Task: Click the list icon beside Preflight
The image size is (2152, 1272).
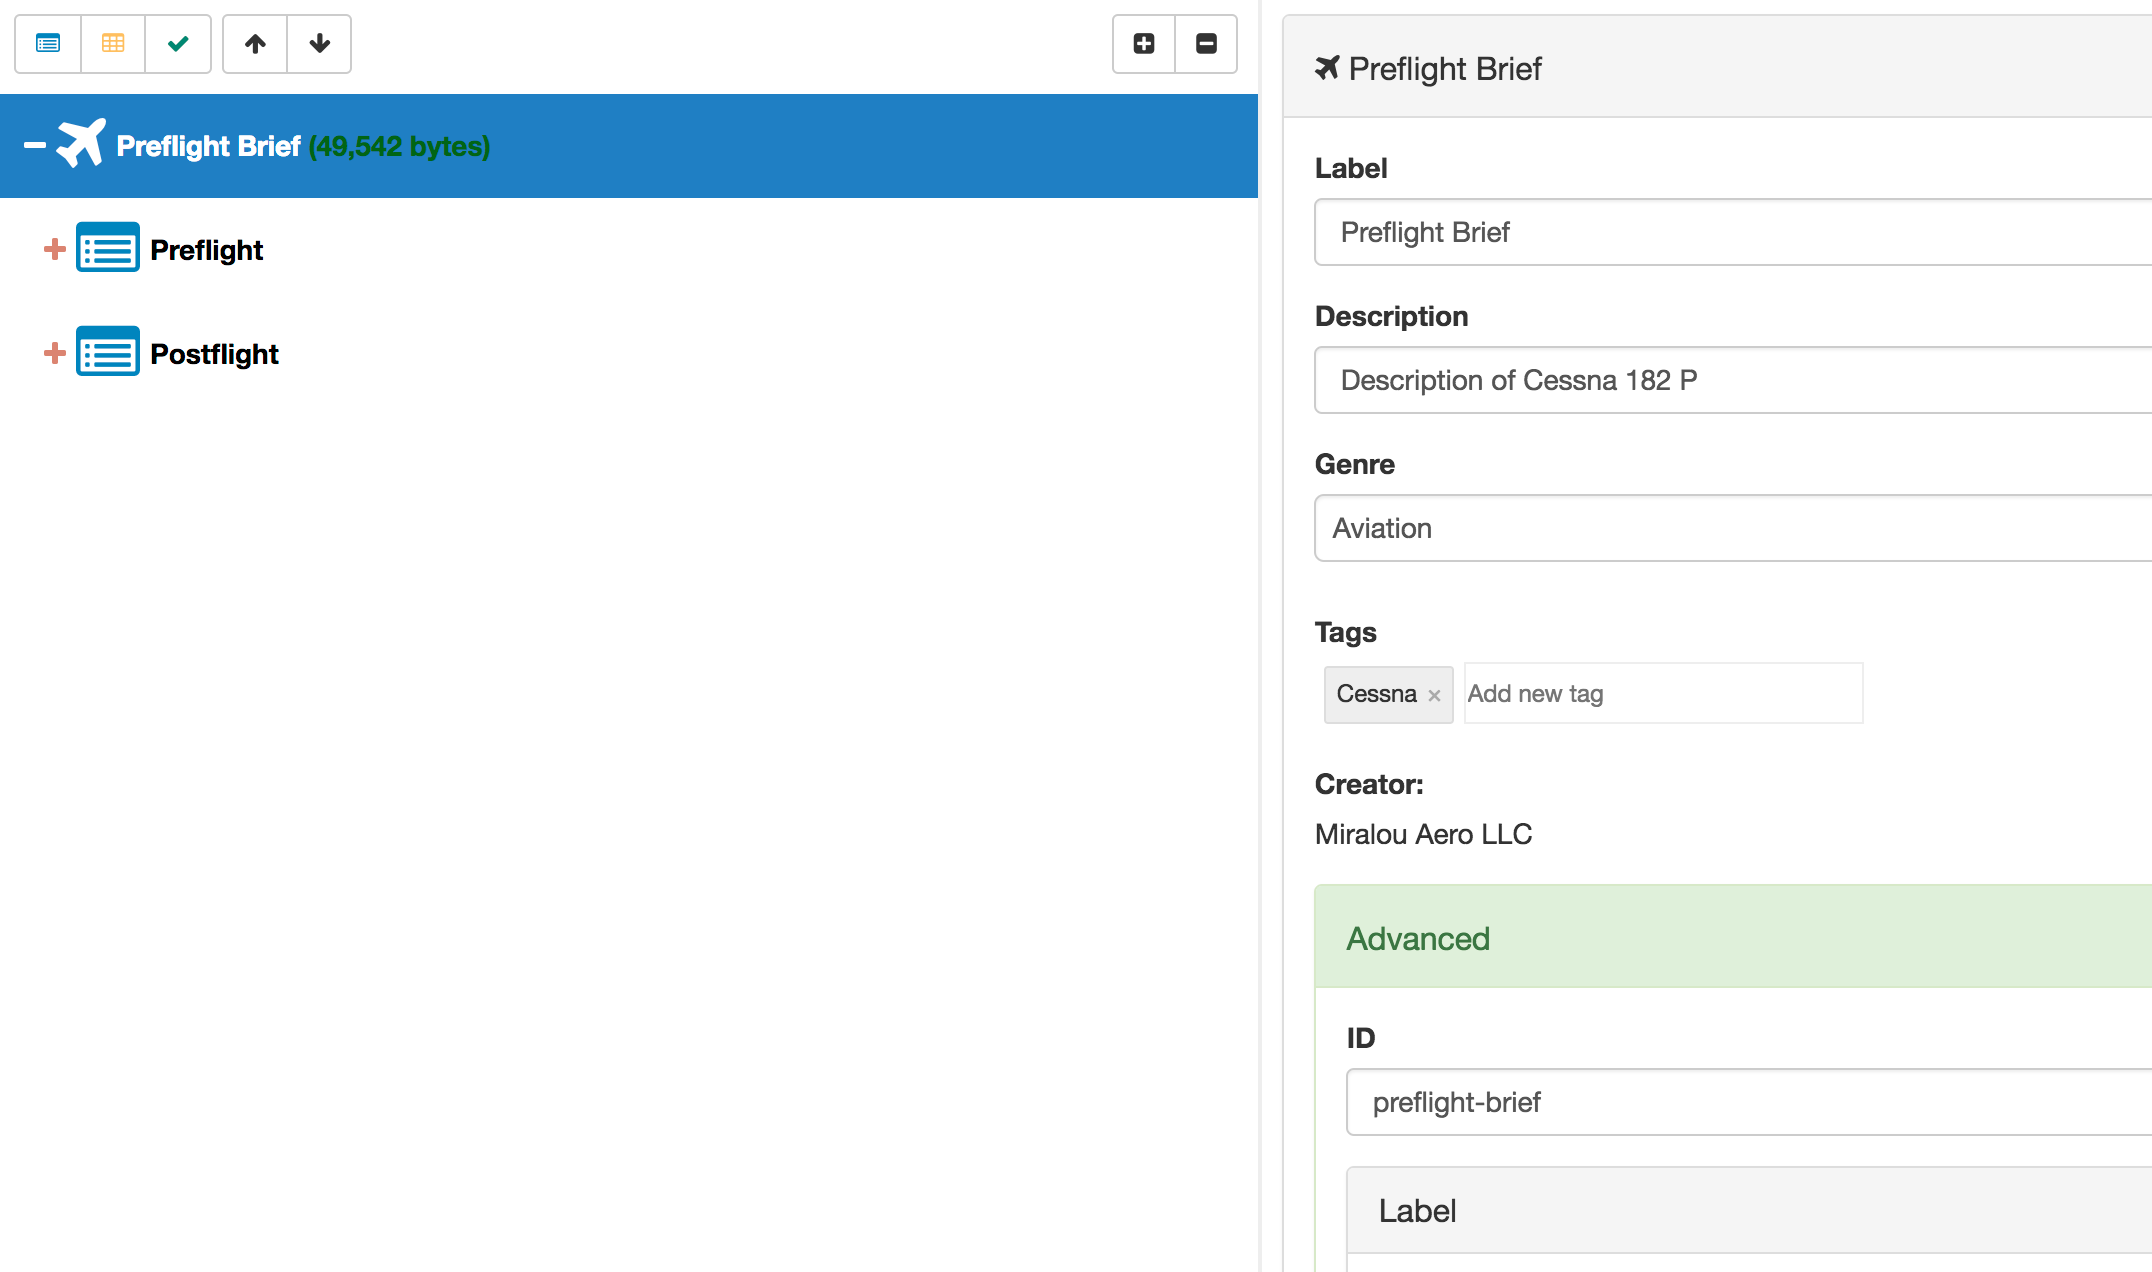Action: 108,248
